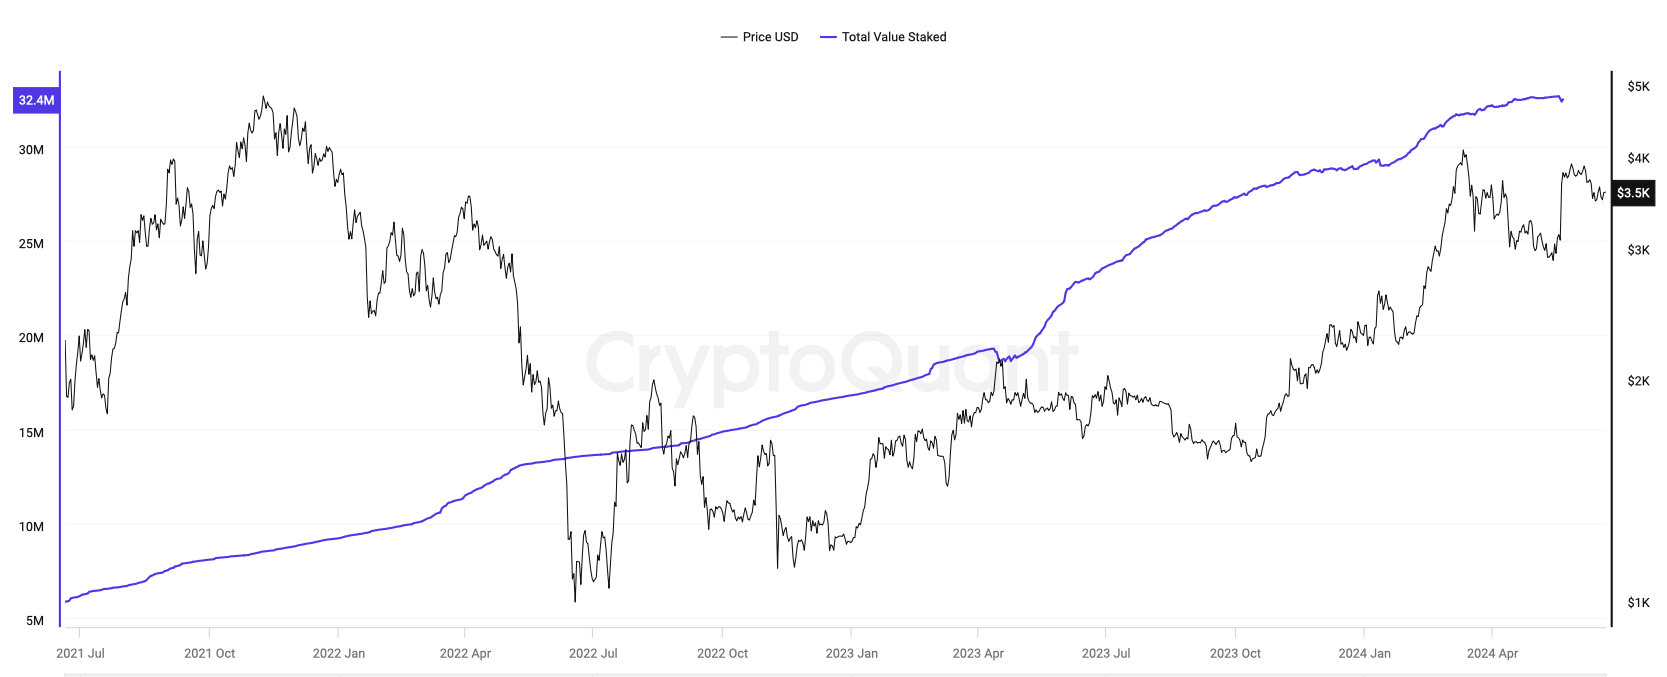The width and height of the screenshot is (1667, 677).
Task: Click the 30M left axis label
Action: [31, 150]
